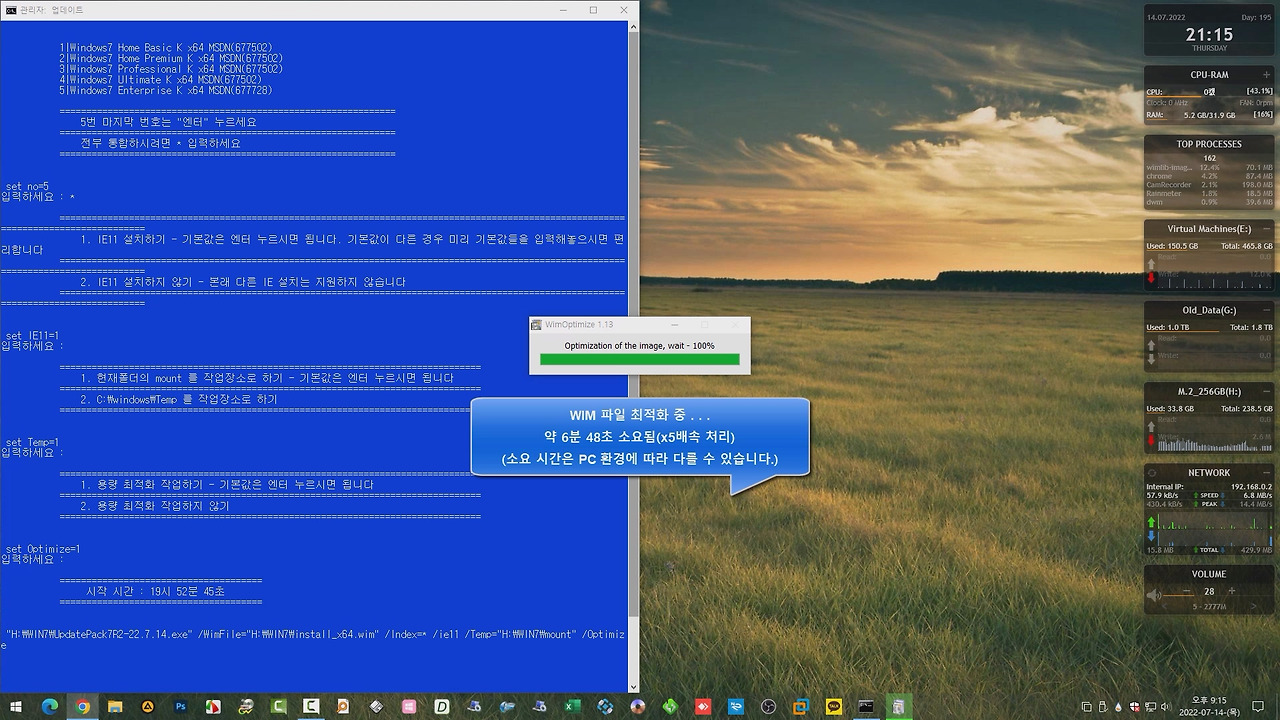Open the command prompt window system menu
This screenshot has height=720, width=1280.
[x=10, y=9]
